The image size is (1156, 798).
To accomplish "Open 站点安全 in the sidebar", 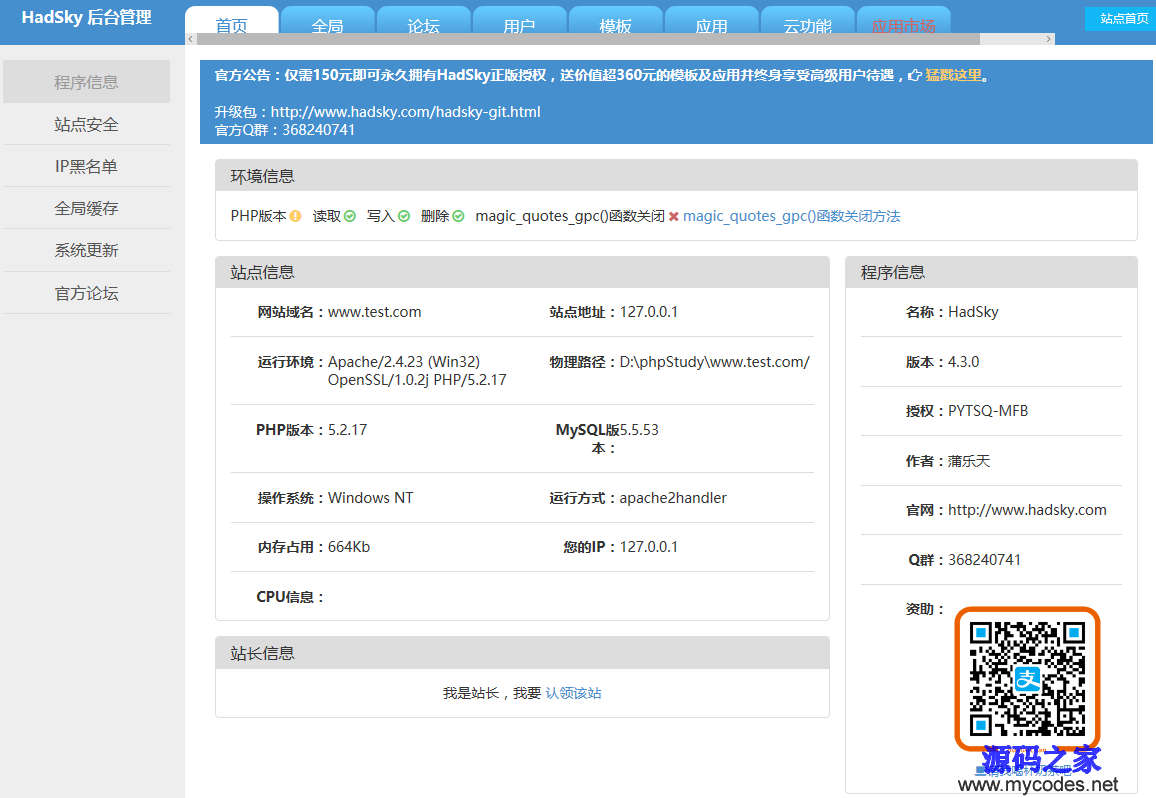I will (x=86, y=124).
